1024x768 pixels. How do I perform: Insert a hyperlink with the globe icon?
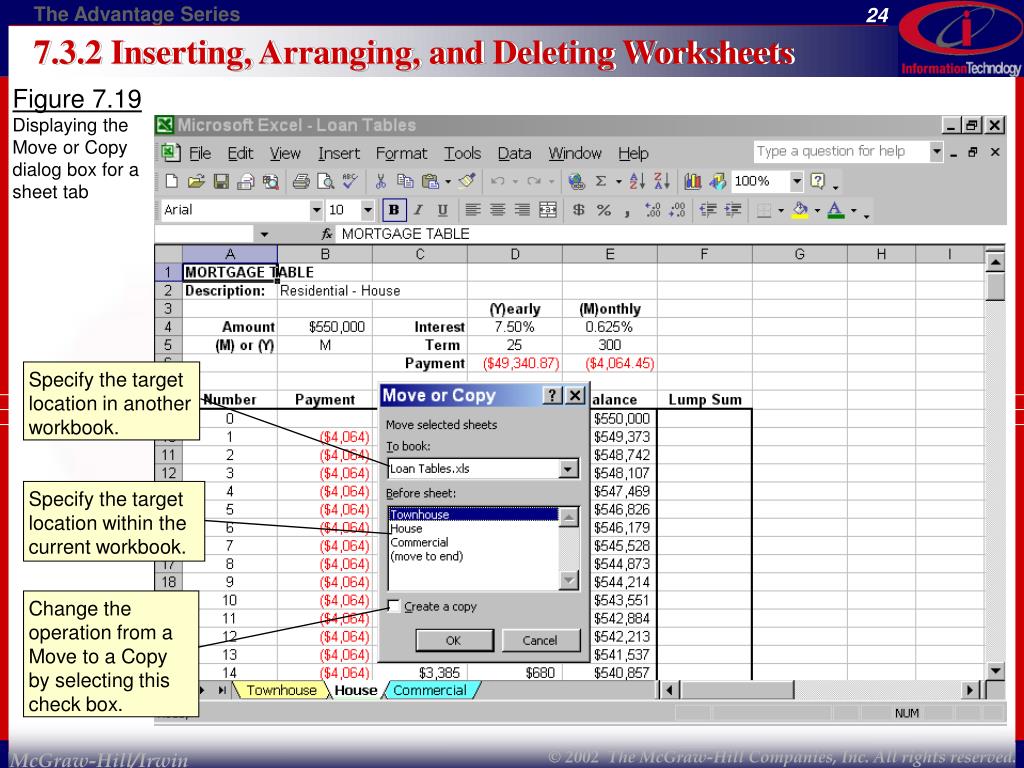click(576, 182)
